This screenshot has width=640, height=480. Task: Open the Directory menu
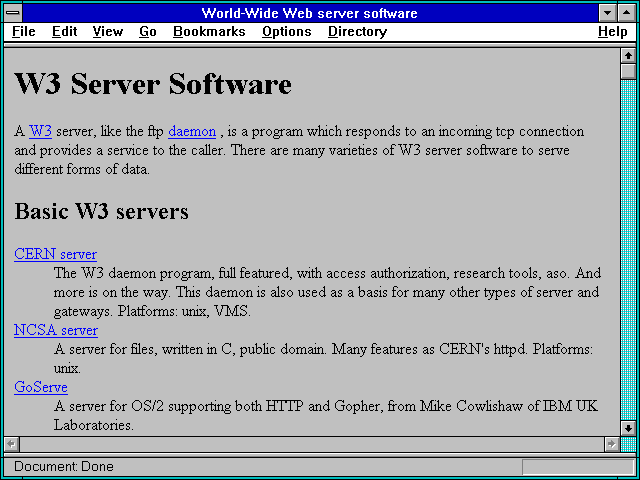coord(358,32)
